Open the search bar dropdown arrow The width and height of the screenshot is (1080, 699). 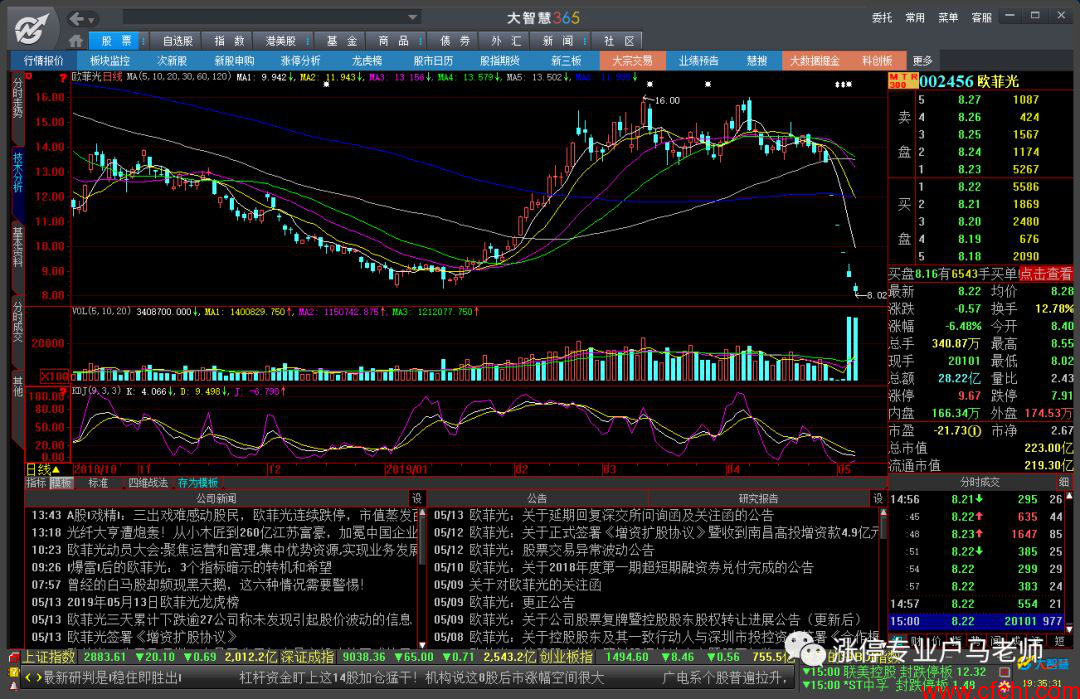[x=412, y=18]
